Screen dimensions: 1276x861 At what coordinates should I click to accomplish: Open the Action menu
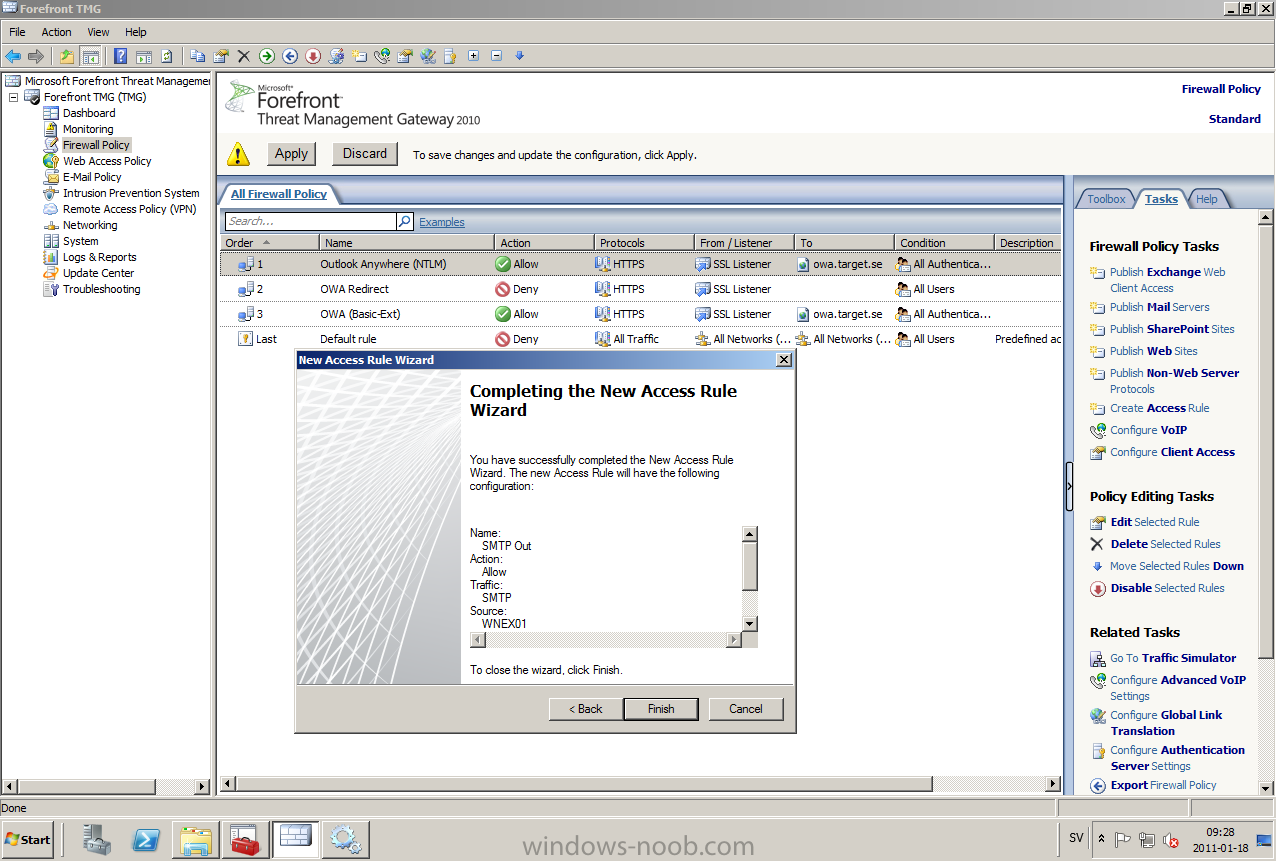(56, 32)
